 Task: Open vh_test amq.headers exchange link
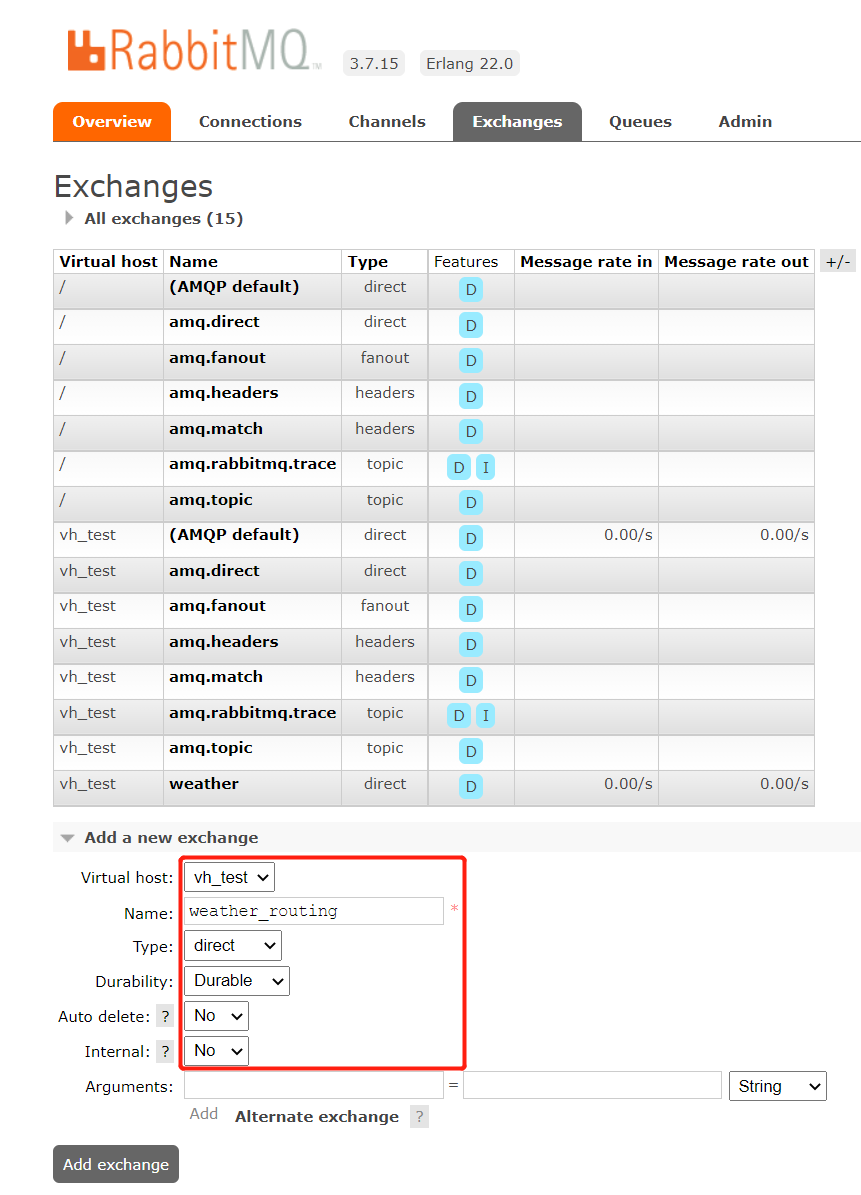click(x=224, y=642)
